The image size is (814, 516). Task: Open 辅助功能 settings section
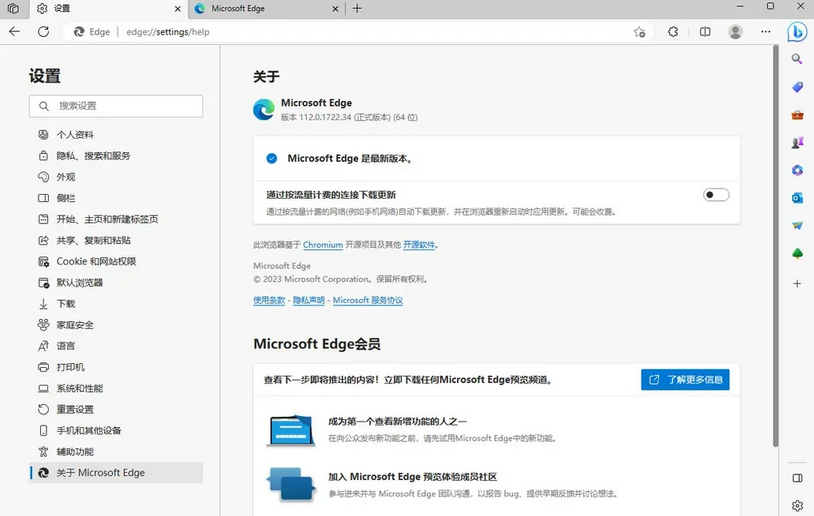point(116,452)
